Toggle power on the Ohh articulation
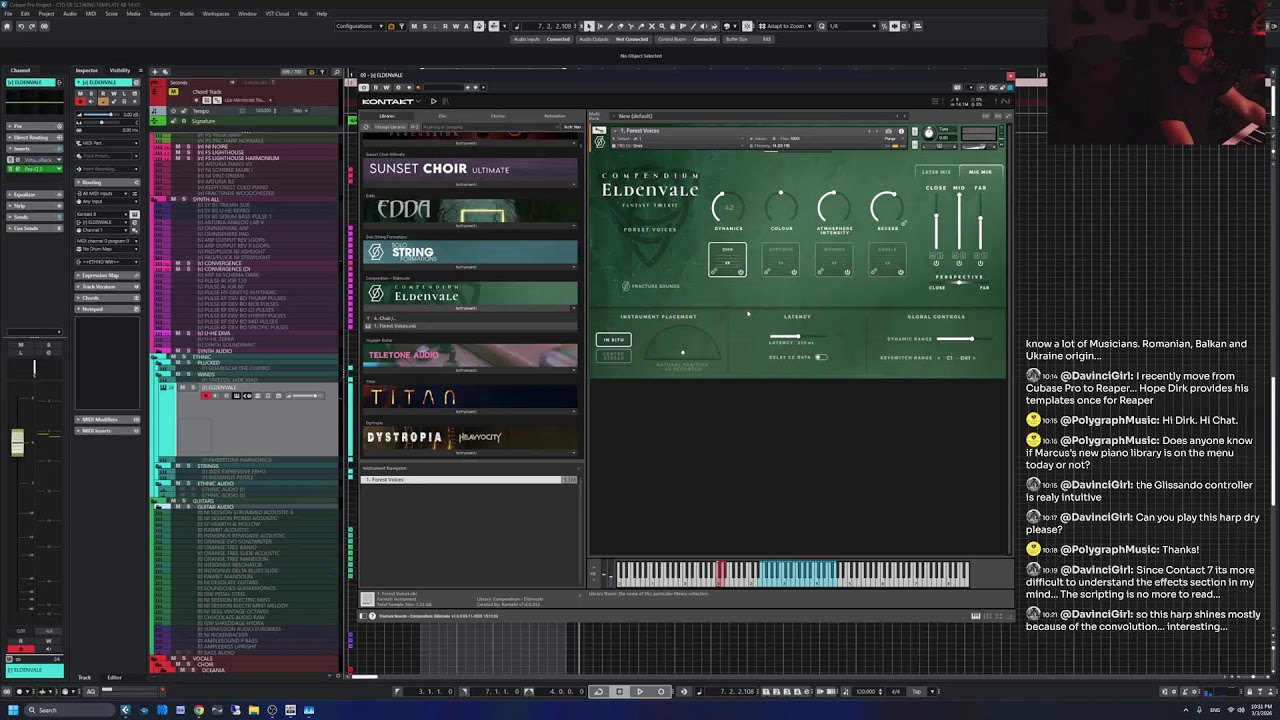 (x=740, y=272)
